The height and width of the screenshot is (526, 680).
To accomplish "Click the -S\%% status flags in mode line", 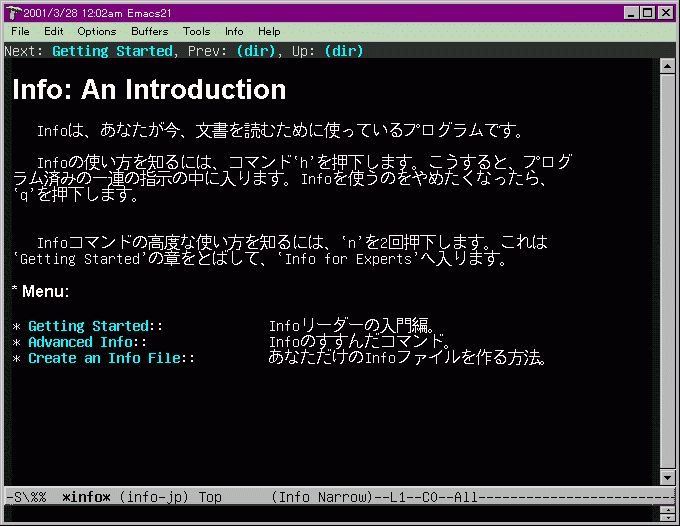I will tap(26, 497).
